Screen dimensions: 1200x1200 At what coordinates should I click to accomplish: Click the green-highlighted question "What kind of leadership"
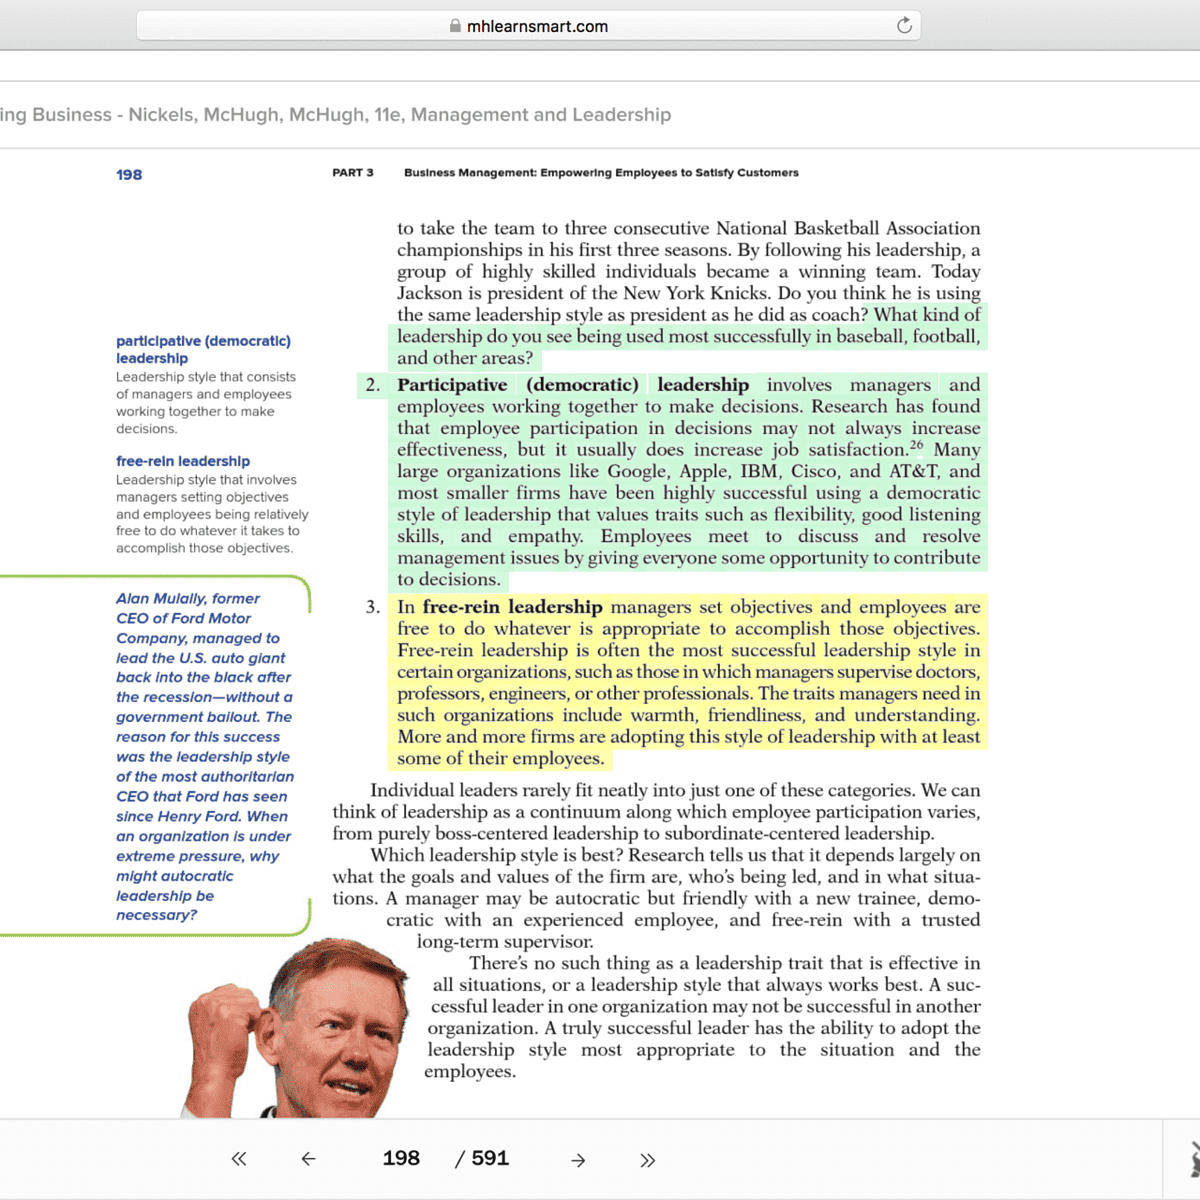689,337
